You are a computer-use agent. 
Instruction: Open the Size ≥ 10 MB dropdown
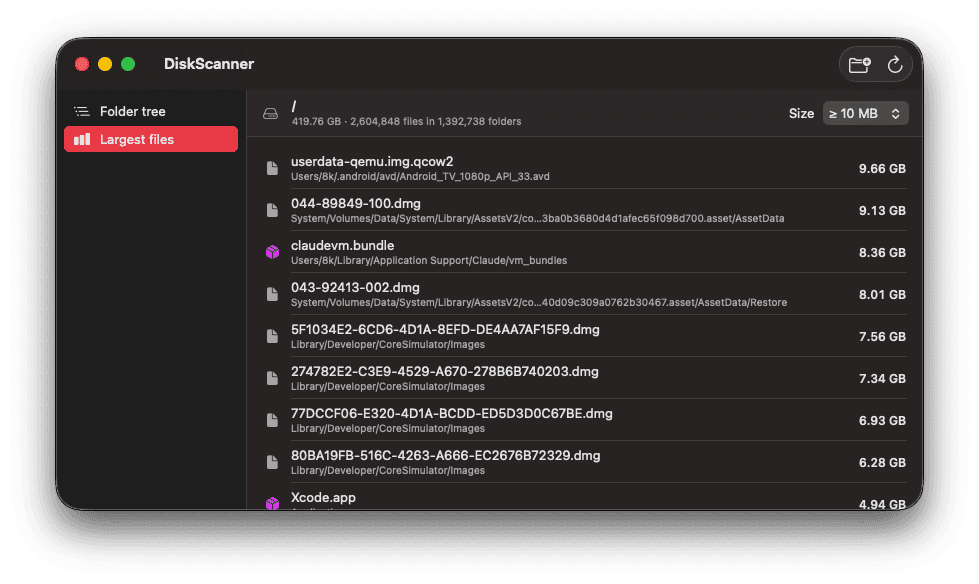coord(865,113)
